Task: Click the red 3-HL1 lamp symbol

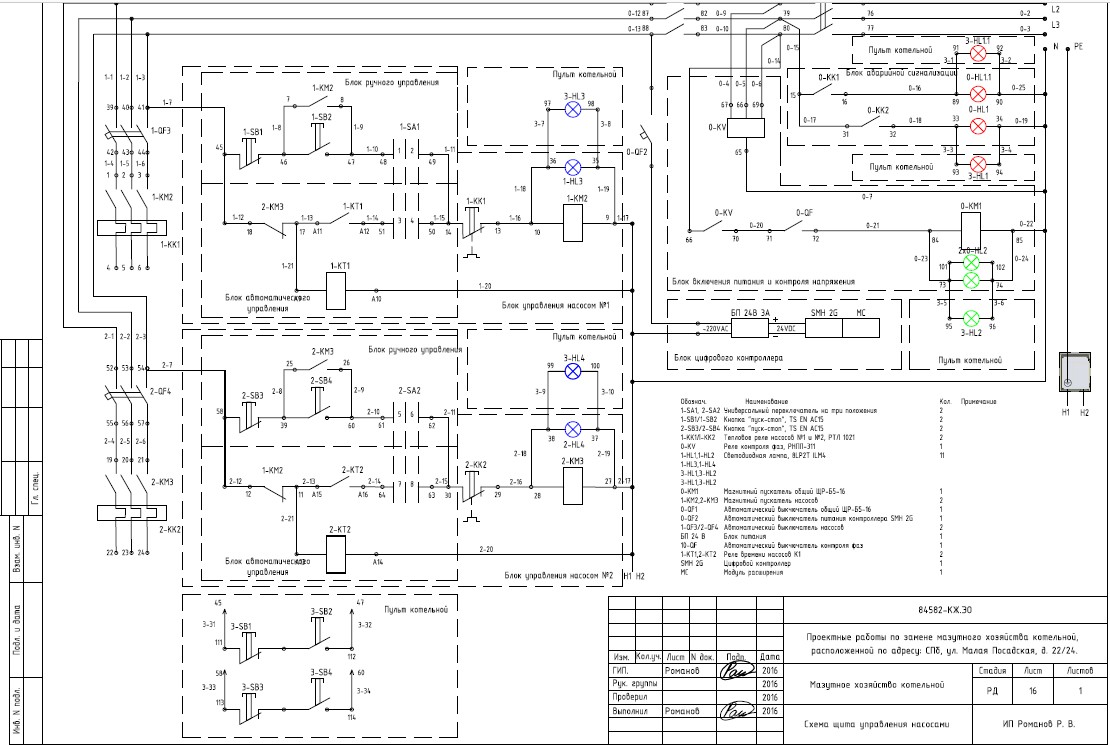Action: coord(978,164)
